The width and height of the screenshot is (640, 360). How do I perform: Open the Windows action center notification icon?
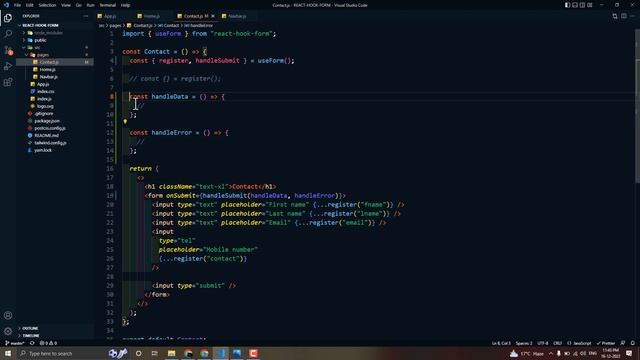click(x=629, y=353)
